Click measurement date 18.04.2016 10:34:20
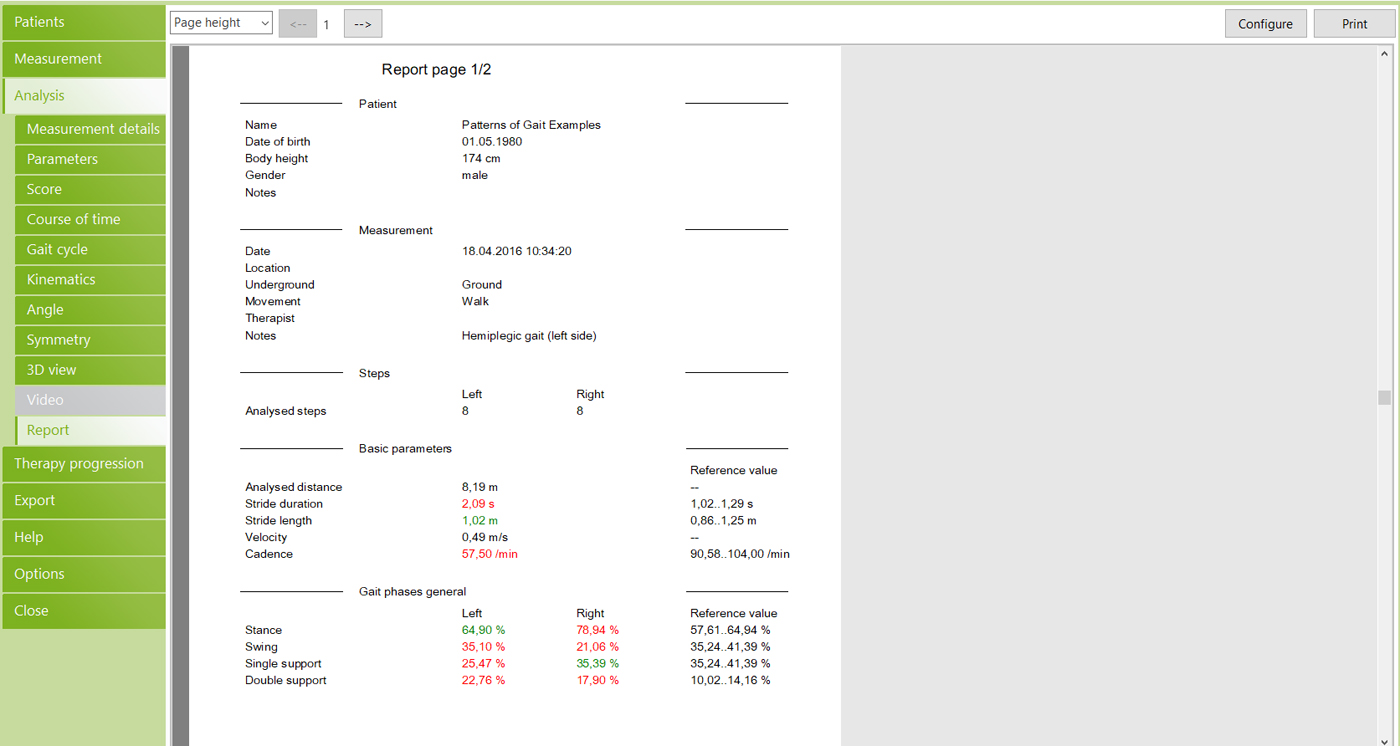Viewport: 1400px width, 746px height. point(517,252)
